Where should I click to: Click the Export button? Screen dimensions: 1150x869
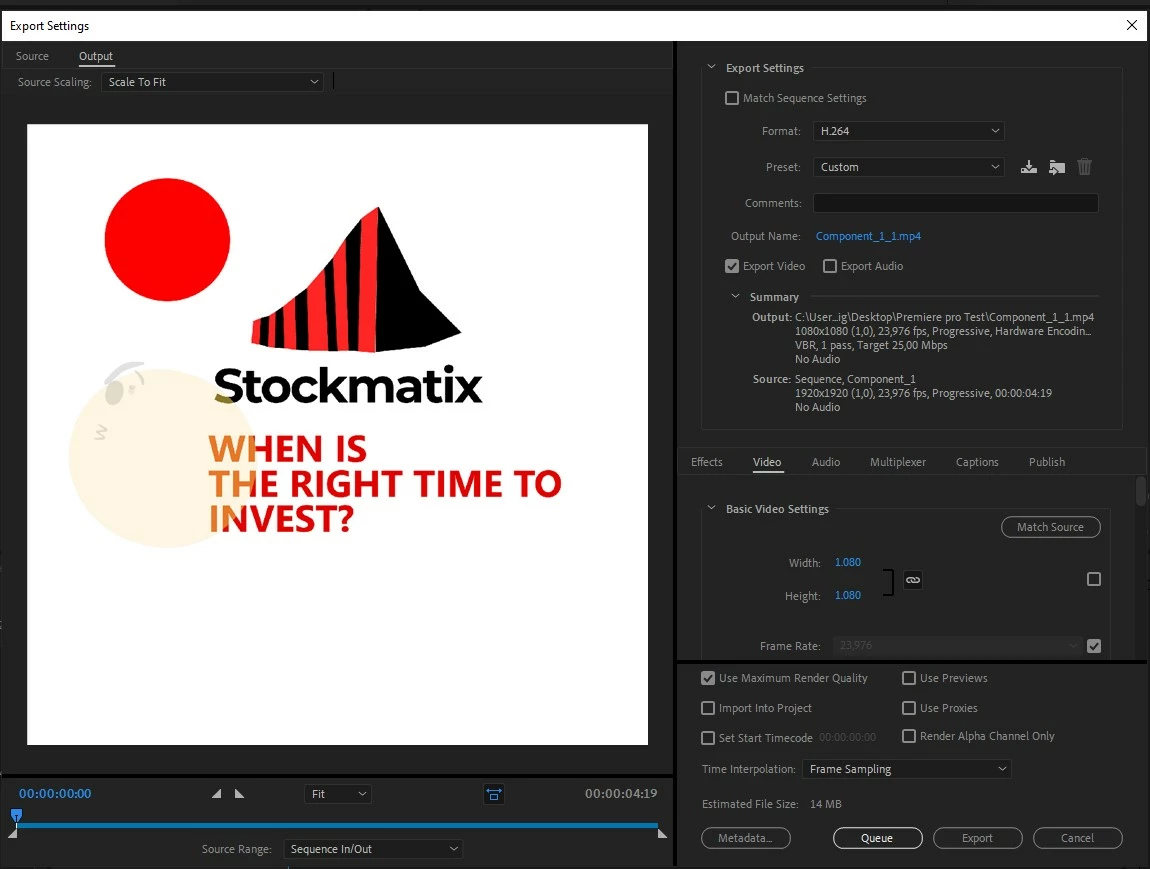click(977, 838)
